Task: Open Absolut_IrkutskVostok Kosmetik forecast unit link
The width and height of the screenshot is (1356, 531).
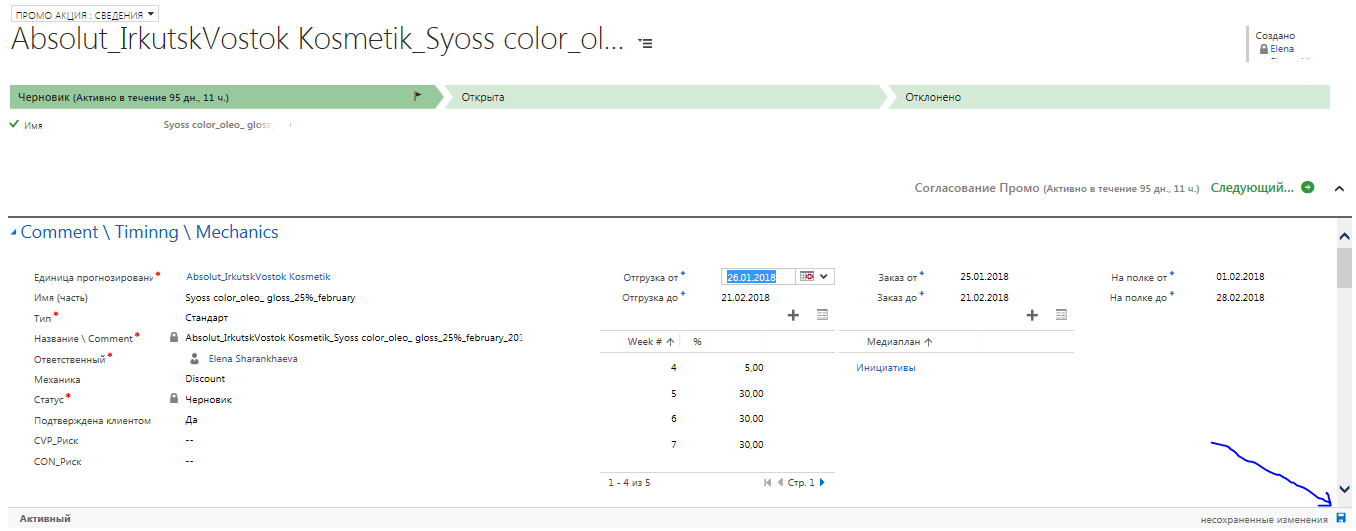Action: pos(258,277)
